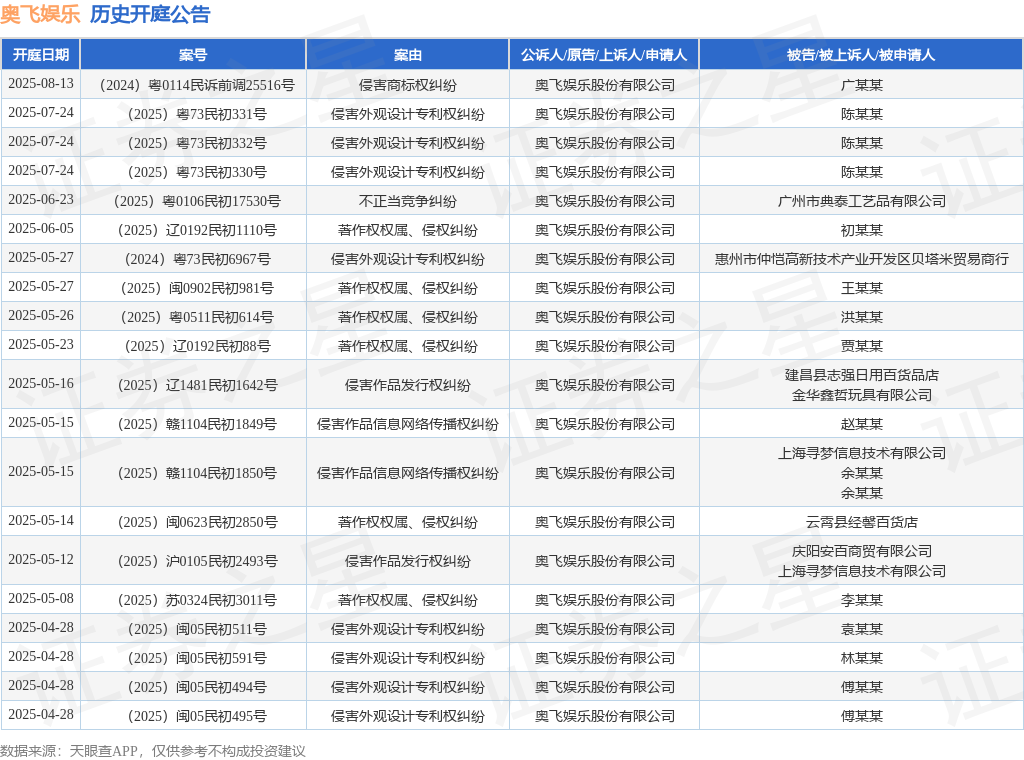Click defendant 广某某

pyautogui.click(x=861, y=85)
